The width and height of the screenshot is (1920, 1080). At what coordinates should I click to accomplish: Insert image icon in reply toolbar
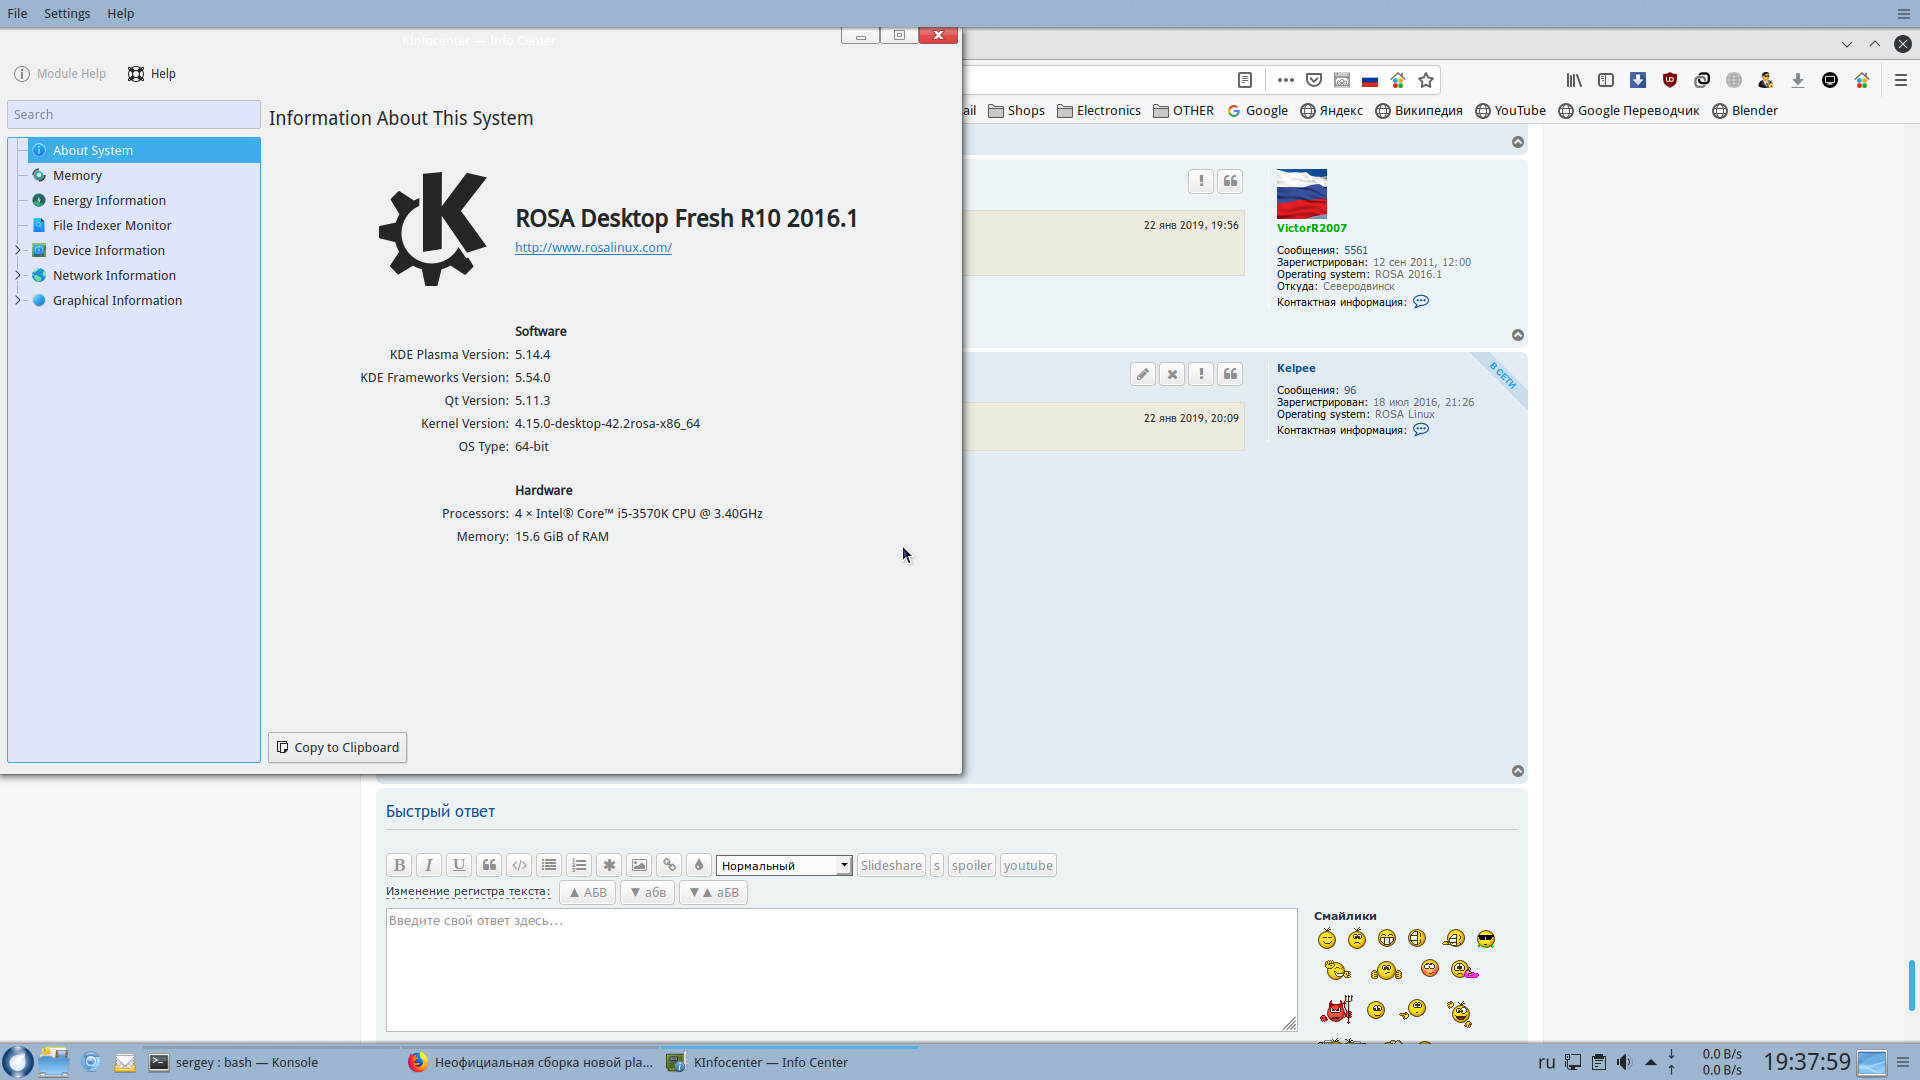click(639, 865)
